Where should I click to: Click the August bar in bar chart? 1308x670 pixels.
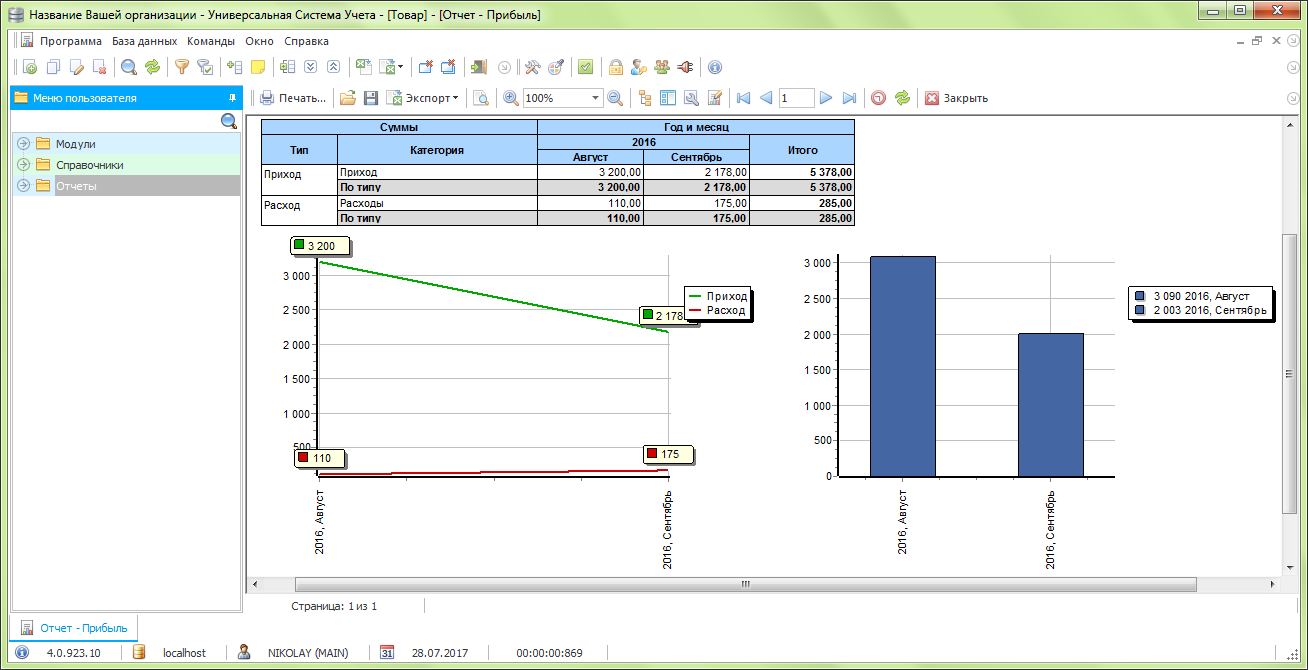903,366
